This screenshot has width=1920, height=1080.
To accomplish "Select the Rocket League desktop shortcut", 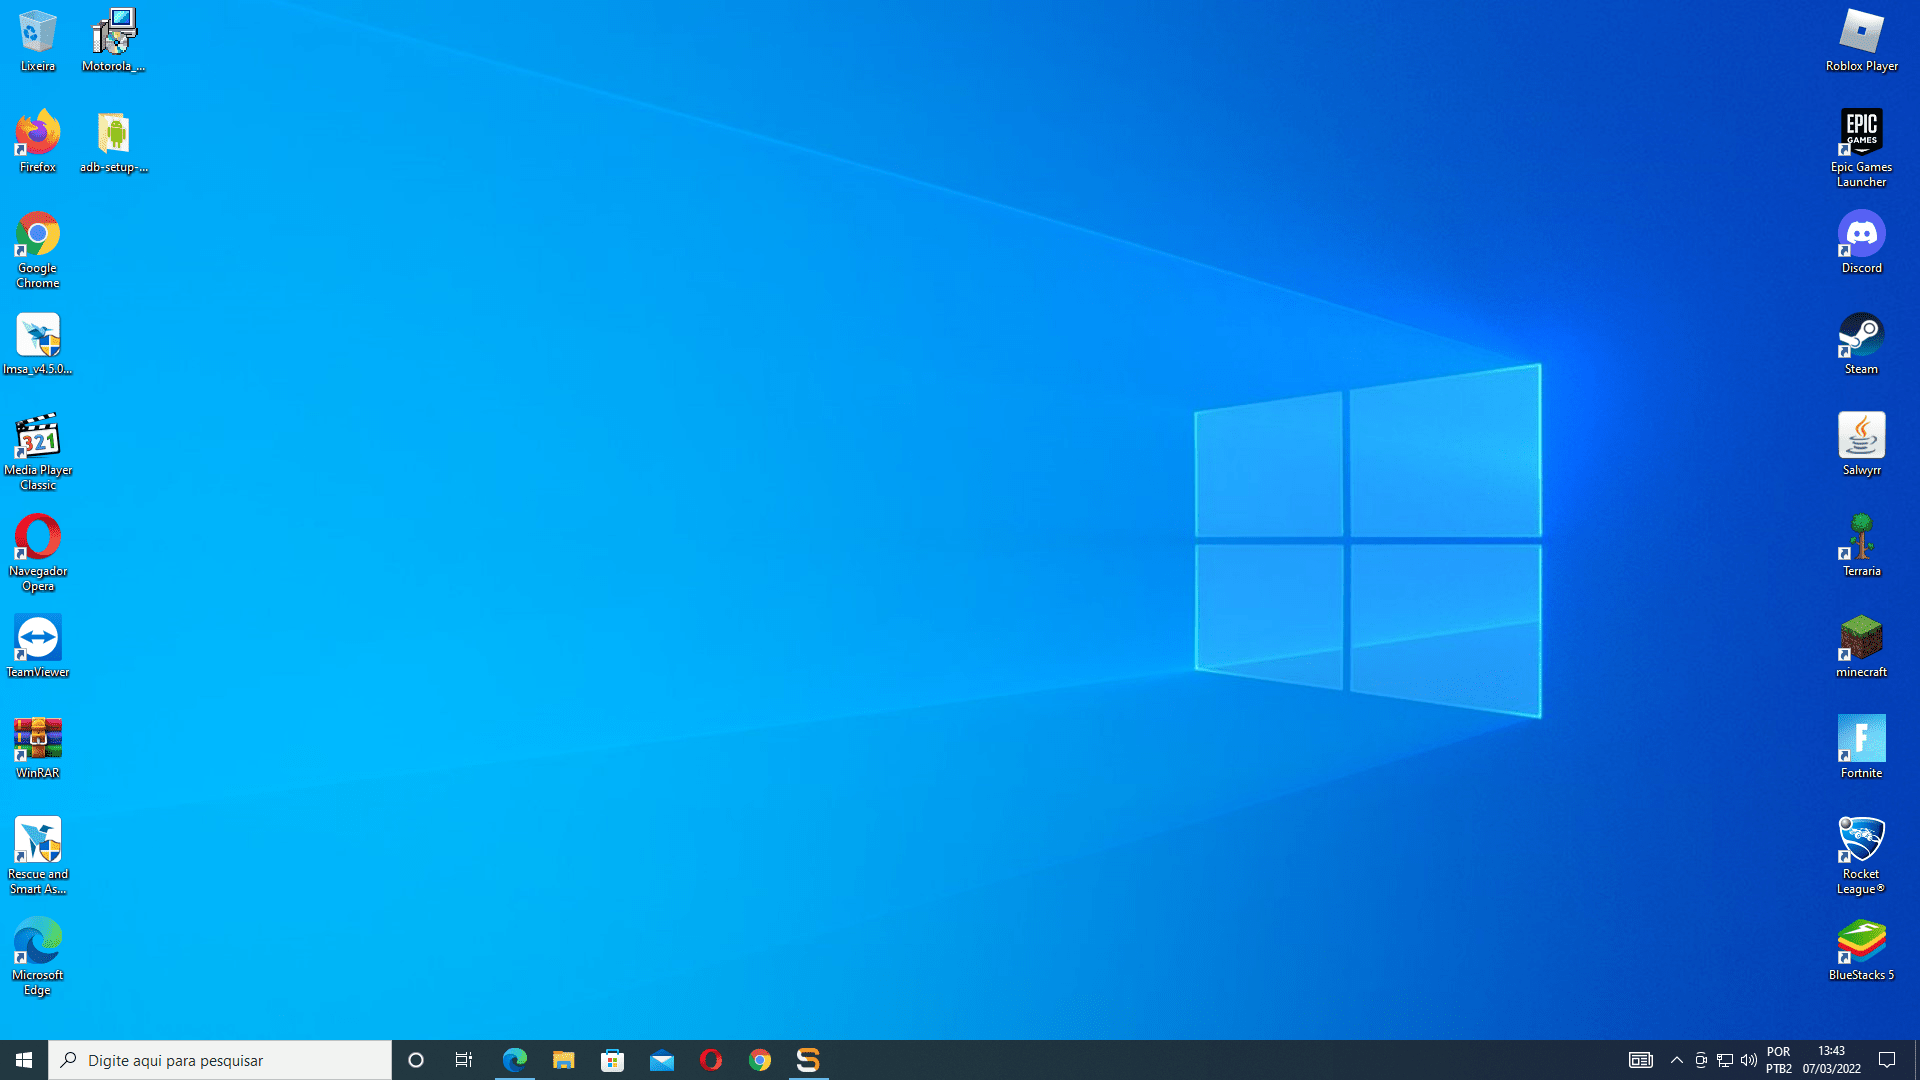I will point(1861,856).
